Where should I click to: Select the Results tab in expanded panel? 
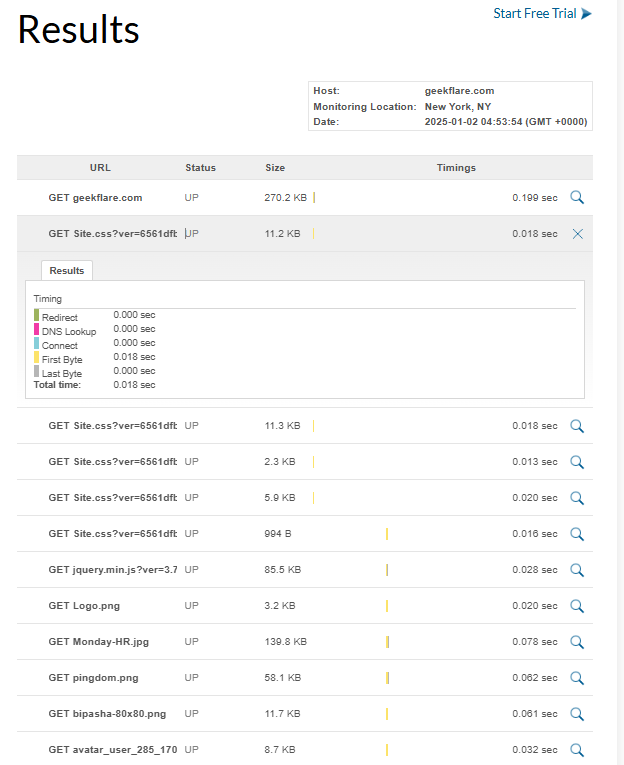coord(67,271)
